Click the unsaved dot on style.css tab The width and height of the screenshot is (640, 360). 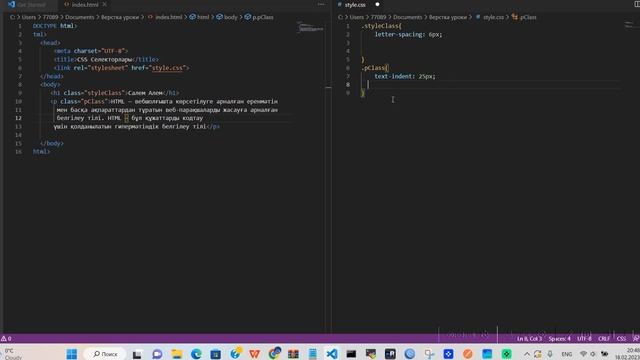(377, 4)
